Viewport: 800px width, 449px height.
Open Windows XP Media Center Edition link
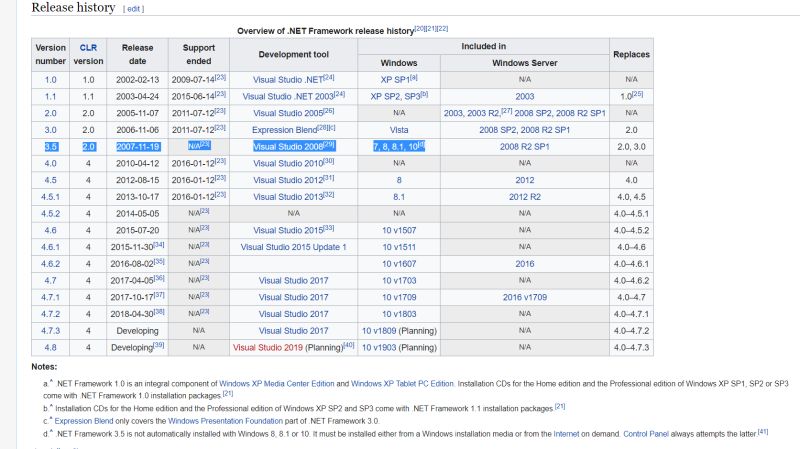pos(277,384)
